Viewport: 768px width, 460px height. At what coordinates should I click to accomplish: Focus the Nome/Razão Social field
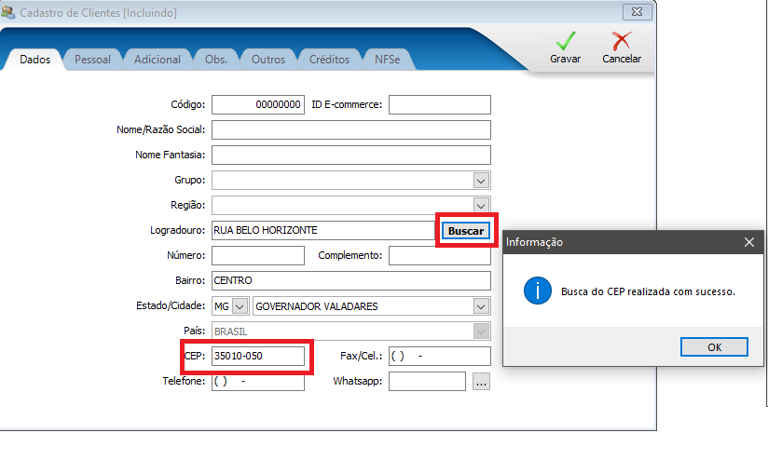[x=351, y=130]
